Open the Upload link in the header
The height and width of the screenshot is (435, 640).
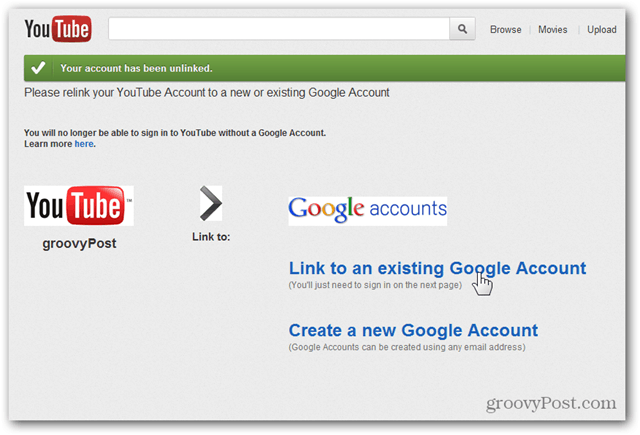pos(601,30)
